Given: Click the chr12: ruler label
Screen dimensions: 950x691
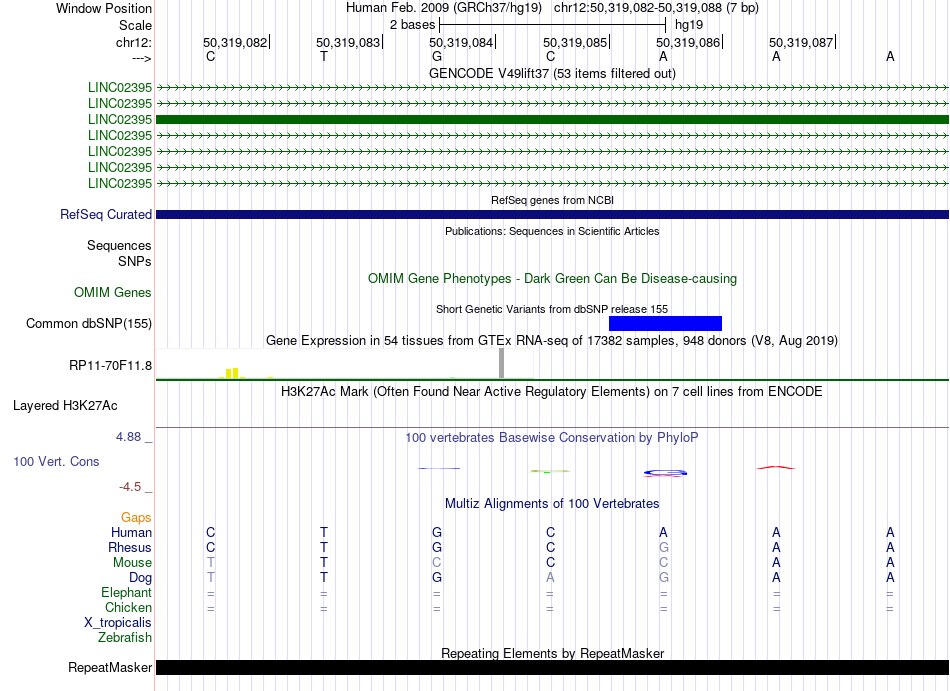Looking at the screenshot, I should (134, 42).
